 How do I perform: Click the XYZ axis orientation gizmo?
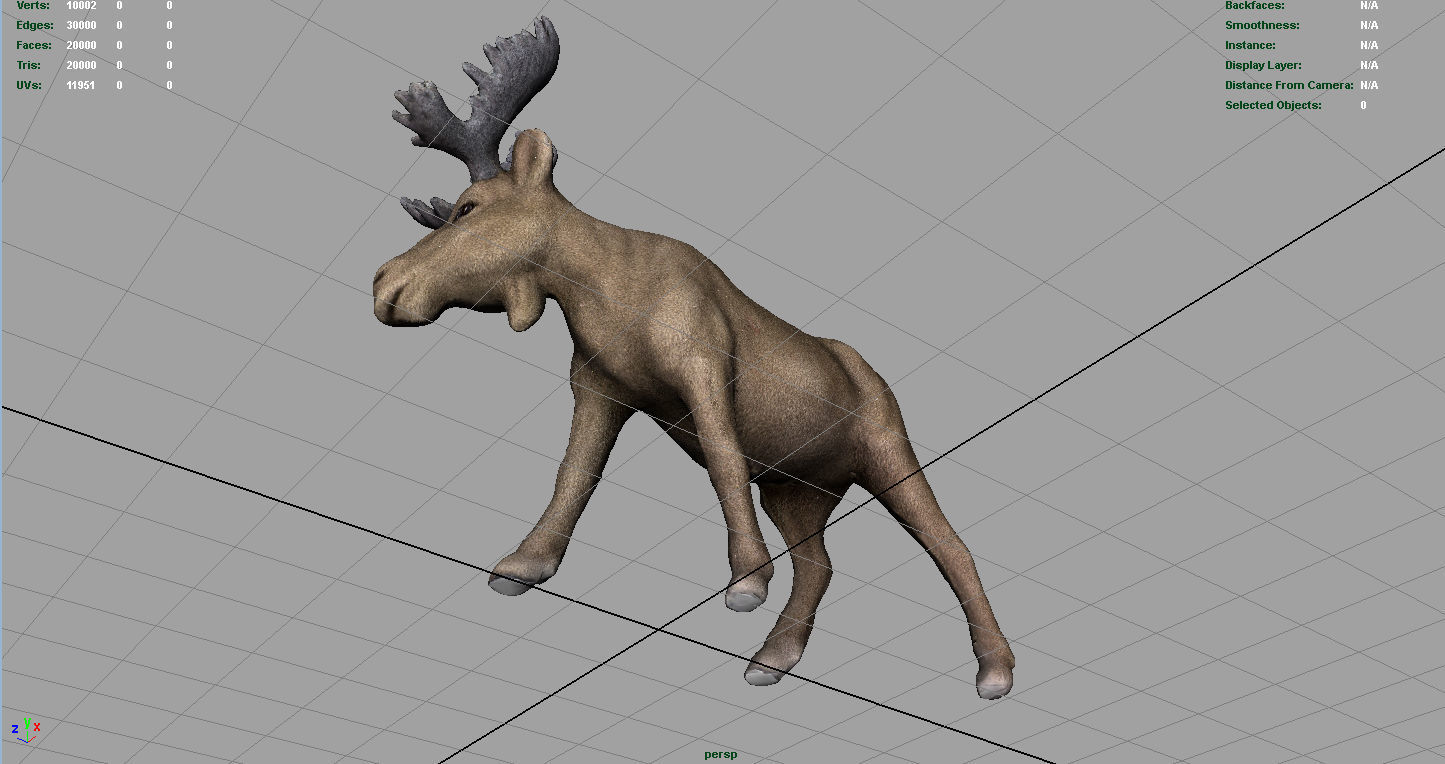click(x=26, y=729)
